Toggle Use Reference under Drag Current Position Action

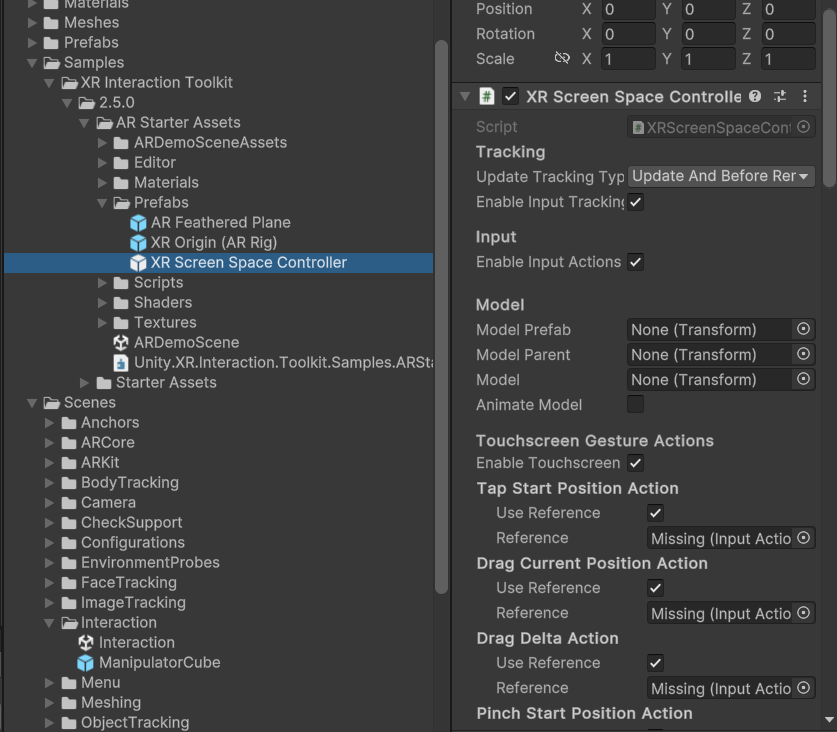click(656, 588)
